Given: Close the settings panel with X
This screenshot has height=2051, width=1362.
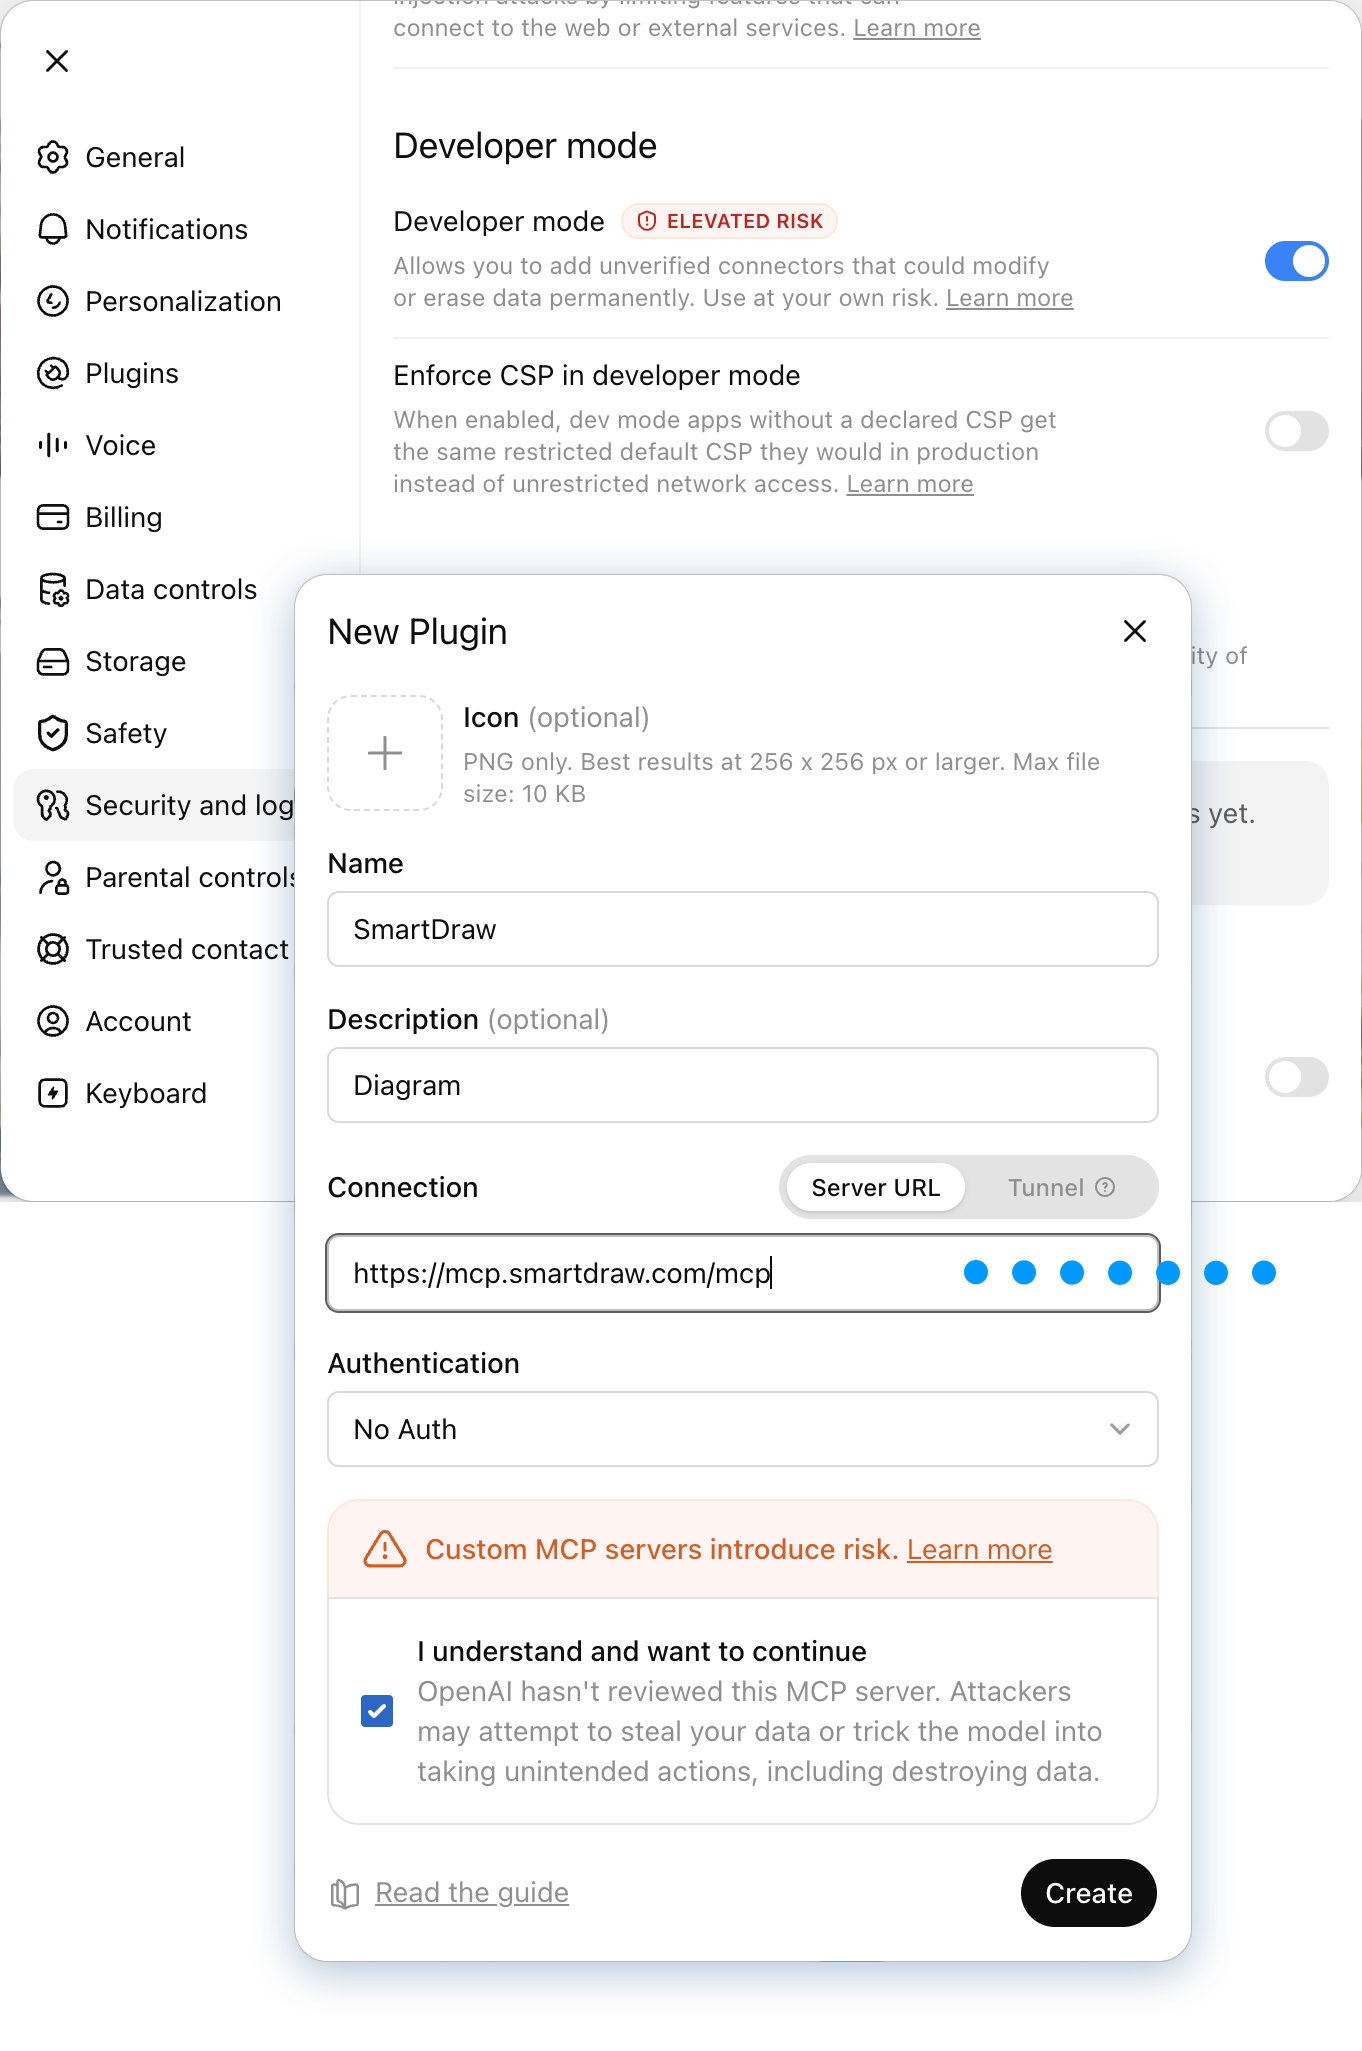Looking at the screenshot, I should point(57,61).
